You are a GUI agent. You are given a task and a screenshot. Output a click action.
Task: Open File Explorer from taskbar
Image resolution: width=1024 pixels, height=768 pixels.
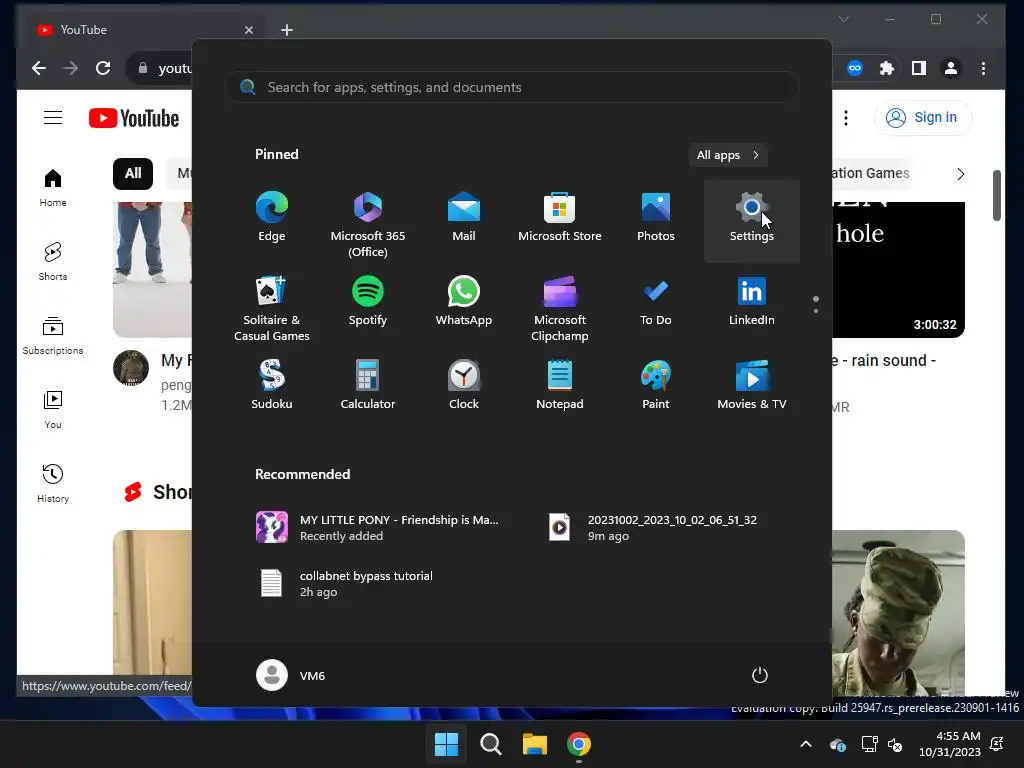534,744
